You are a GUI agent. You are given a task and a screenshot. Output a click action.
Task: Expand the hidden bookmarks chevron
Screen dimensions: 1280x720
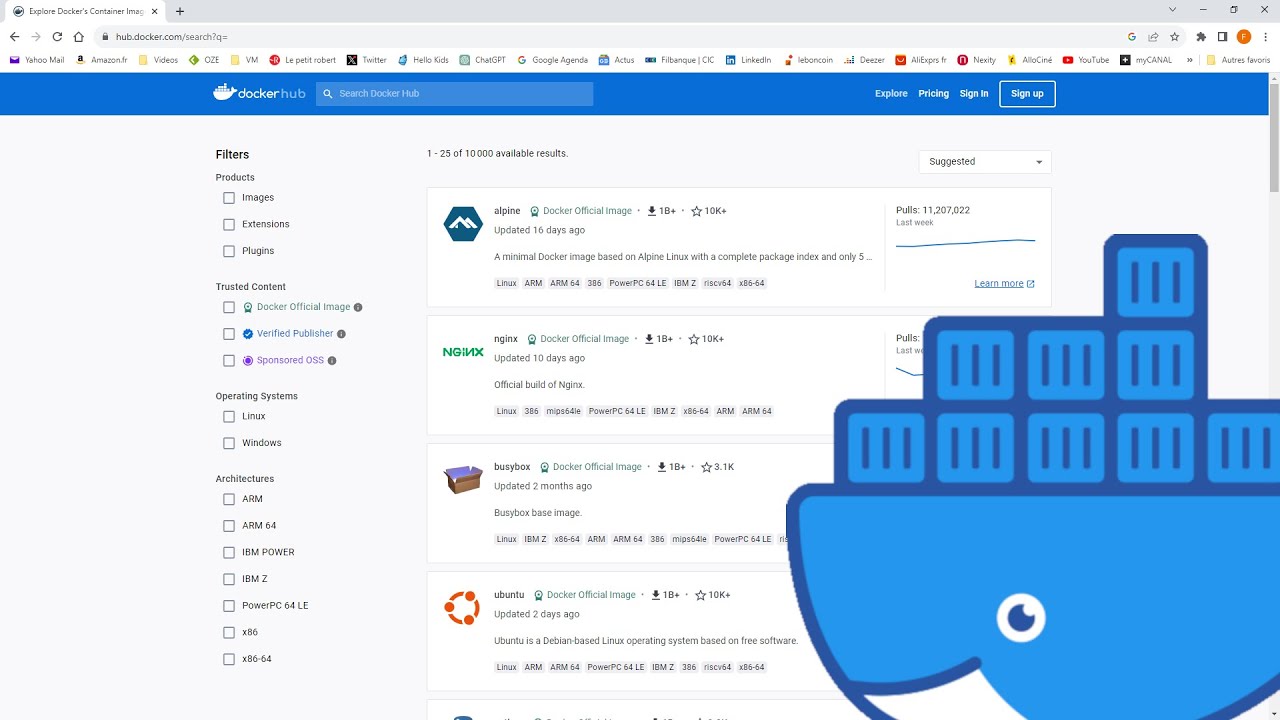coord(1189,60)
